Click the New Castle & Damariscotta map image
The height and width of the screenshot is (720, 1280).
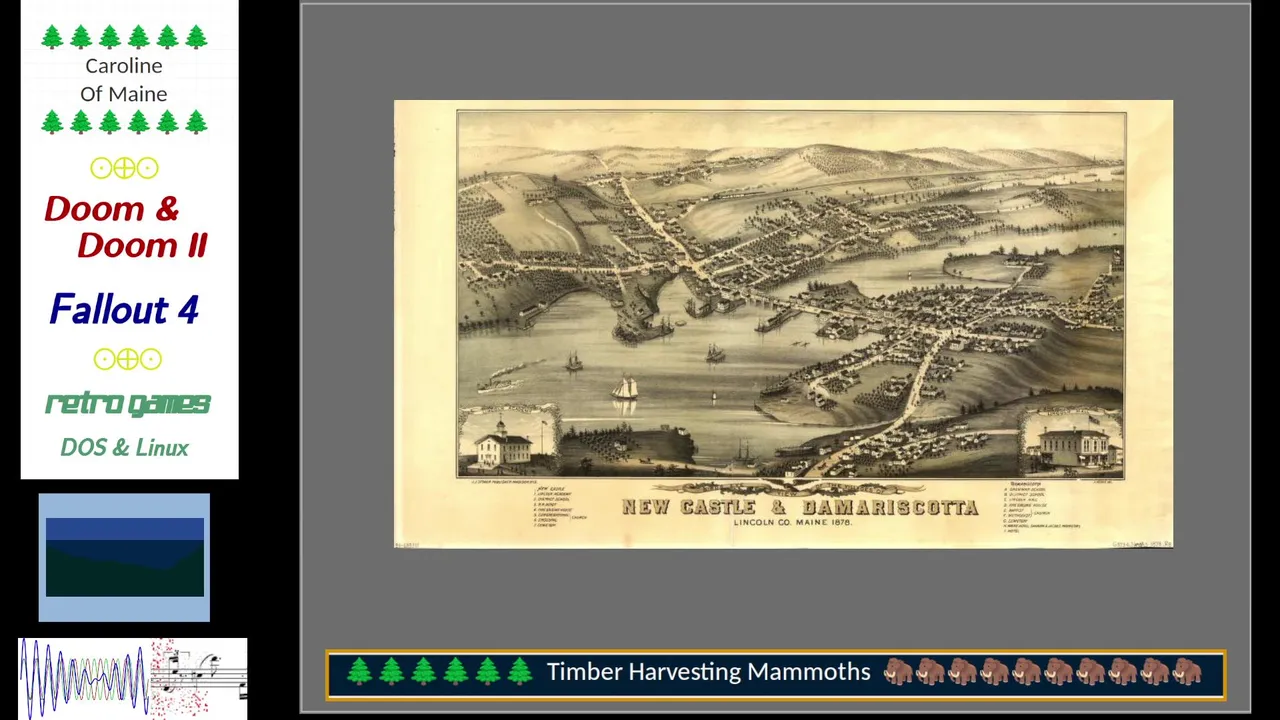tap(783, 324)
